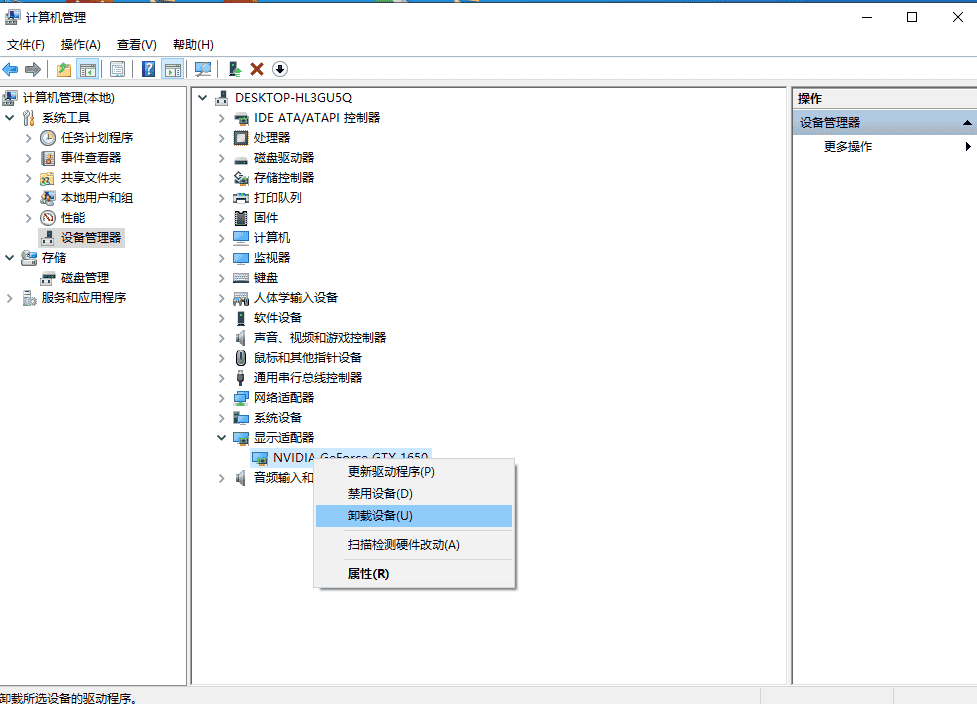The image size is (977, 704).
Task: Click the red X uninstall device toolbar icon
Action: click(258, 69)
